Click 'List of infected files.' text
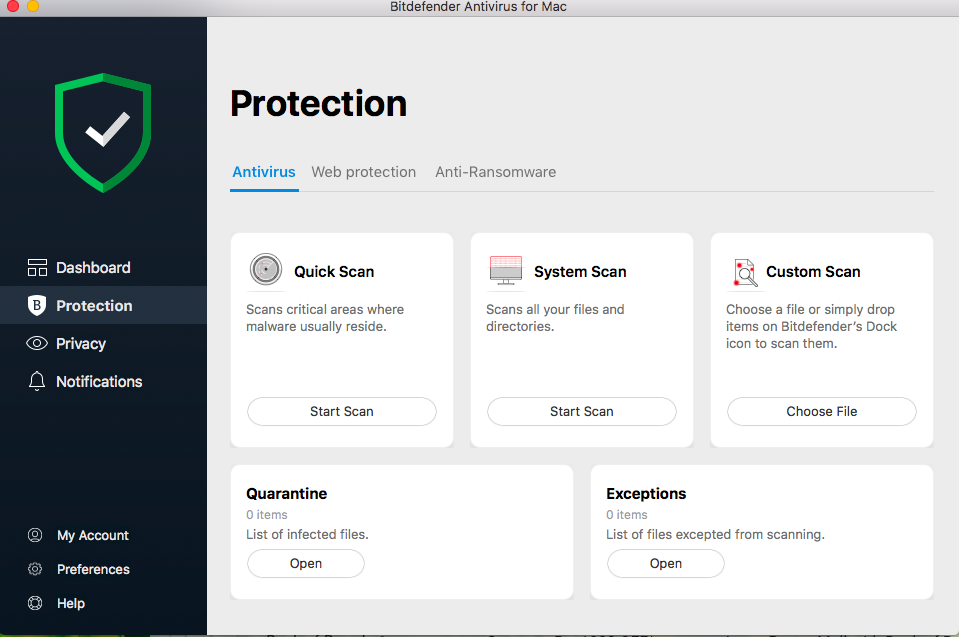The image size is (959, 637). point(307,534)
